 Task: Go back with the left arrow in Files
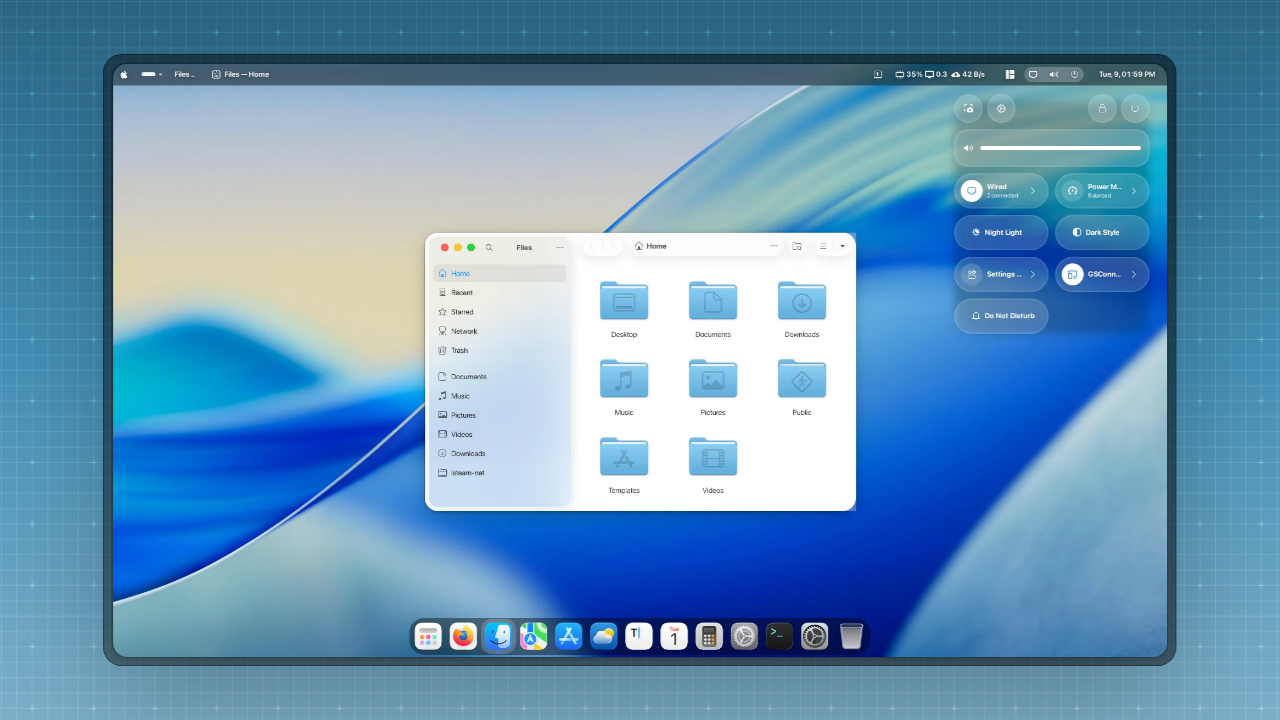tap(593, 246)
